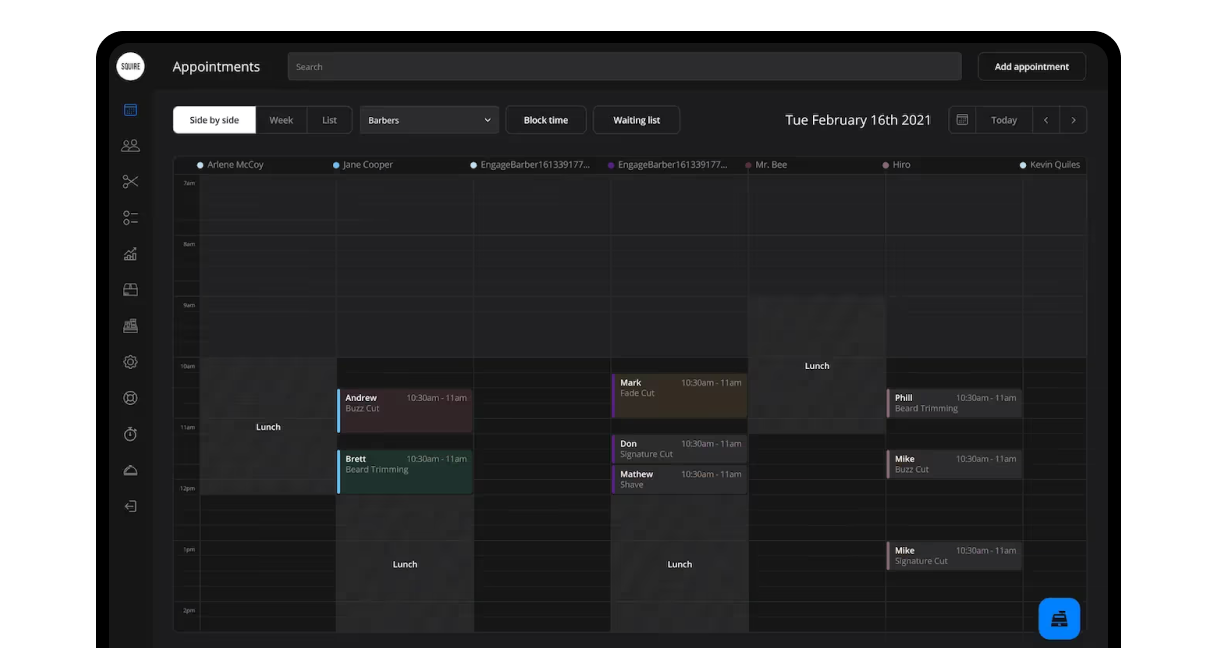Open the settings gear icon in sidebar
The height and width of the screenshot is (648, 1216).
(x=130, y=362)
